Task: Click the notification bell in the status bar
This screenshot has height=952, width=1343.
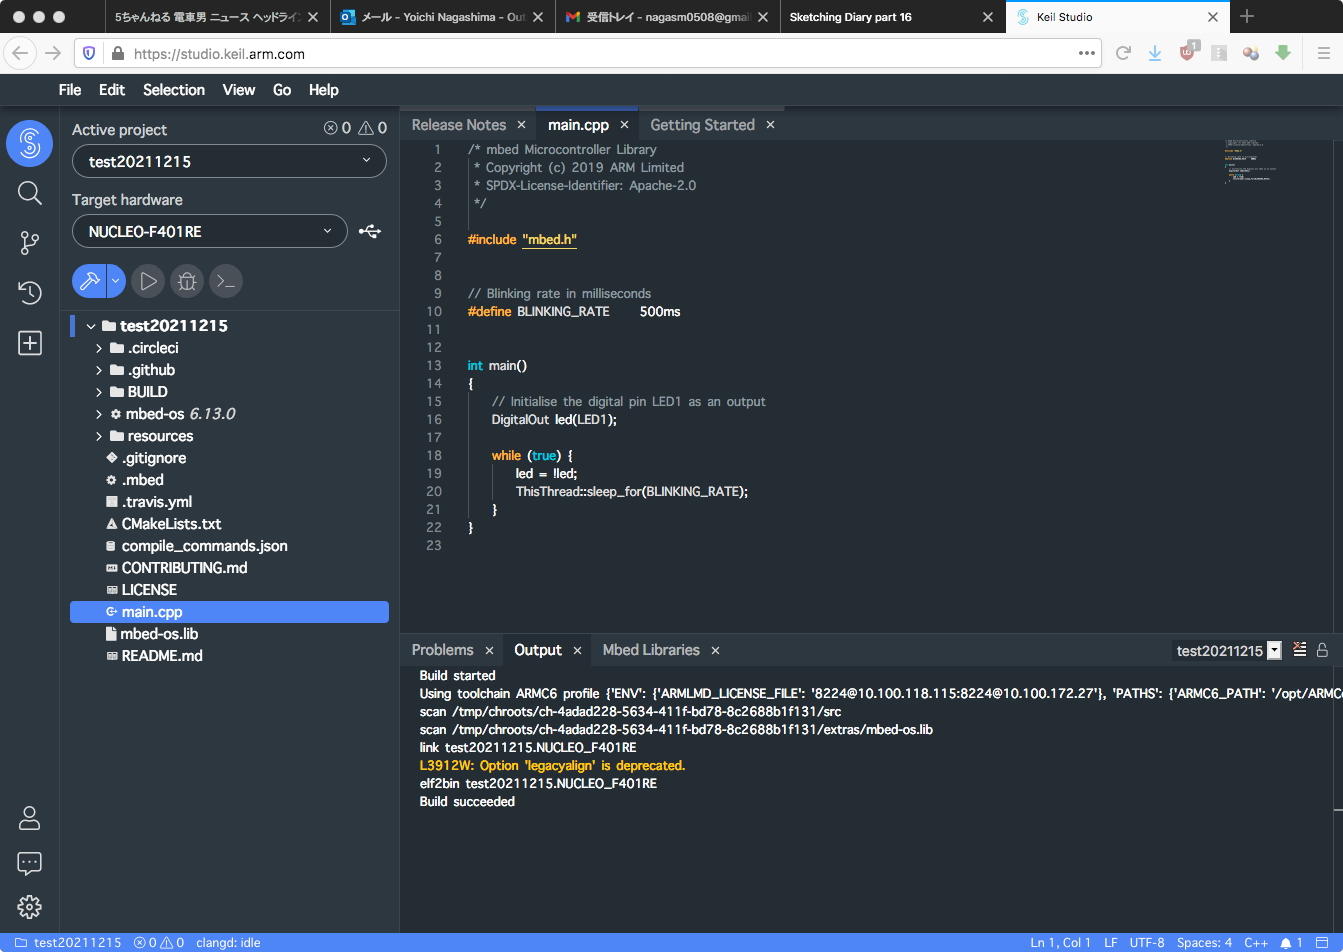Action: tap(1285, 943)
